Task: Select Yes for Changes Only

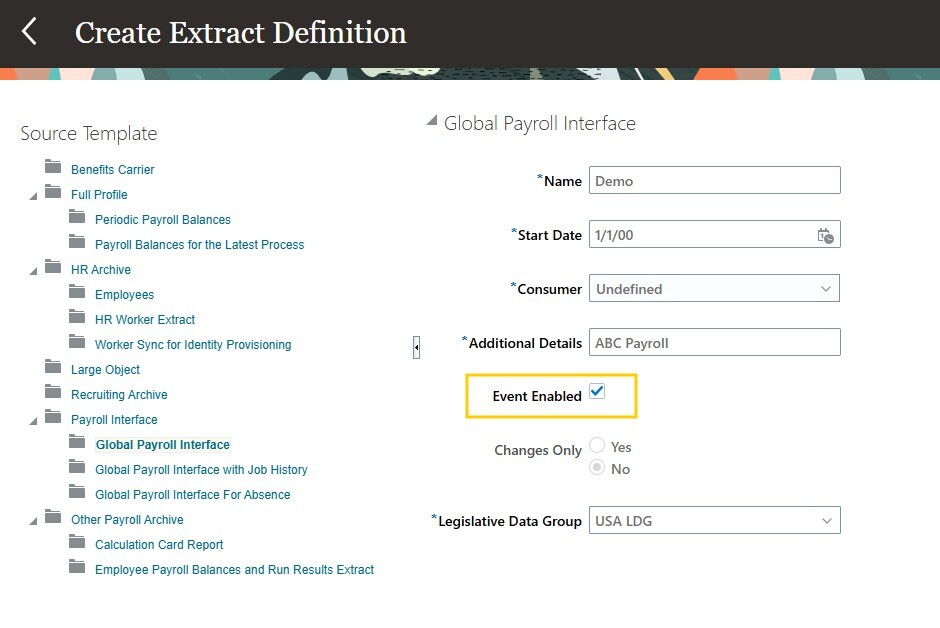Action: pos(597,445)
